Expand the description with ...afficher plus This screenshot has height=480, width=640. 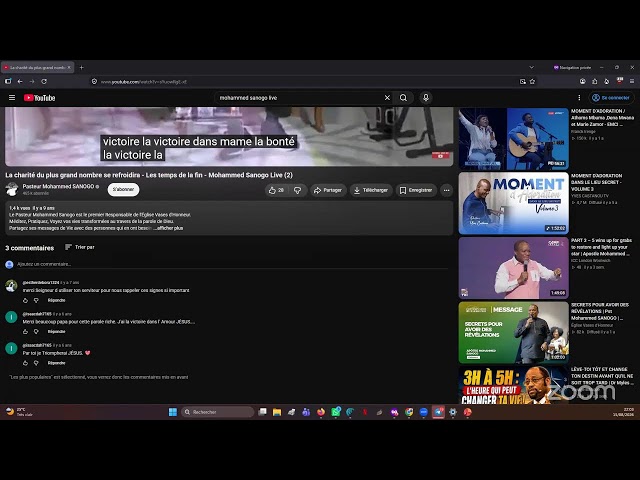click(168, 228)
